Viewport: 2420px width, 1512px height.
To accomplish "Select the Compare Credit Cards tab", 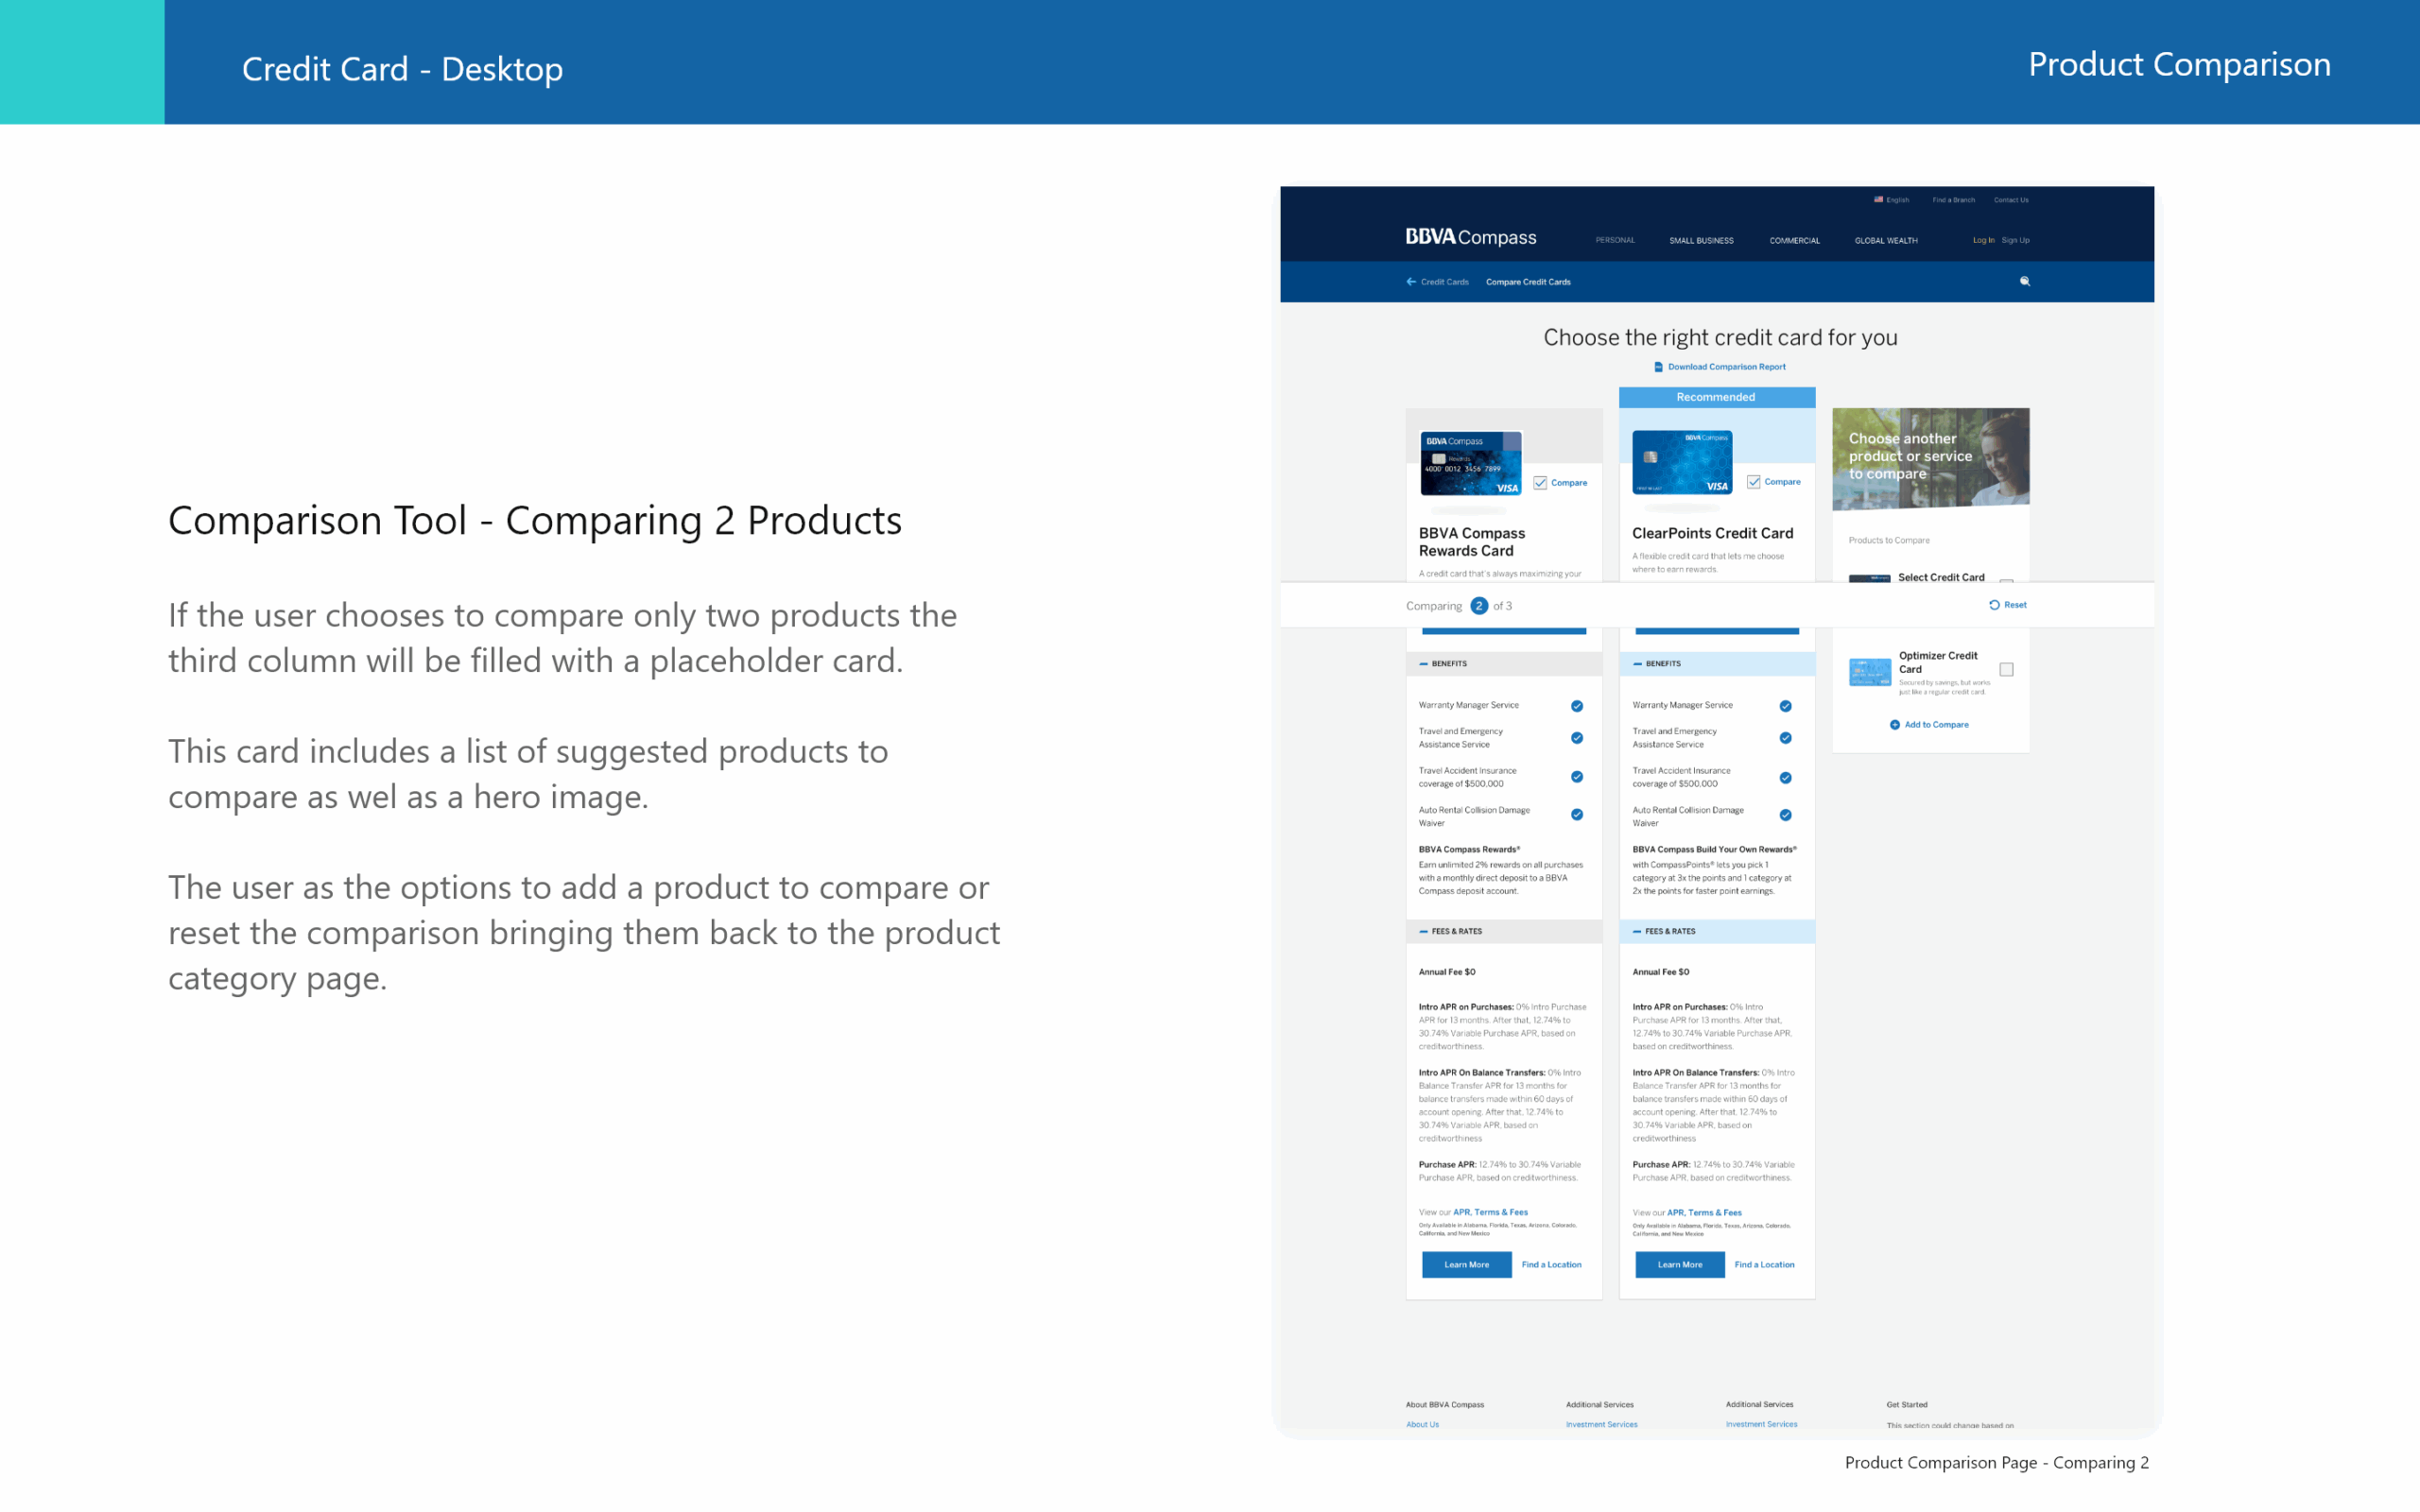I will (x=1528, y=282).
